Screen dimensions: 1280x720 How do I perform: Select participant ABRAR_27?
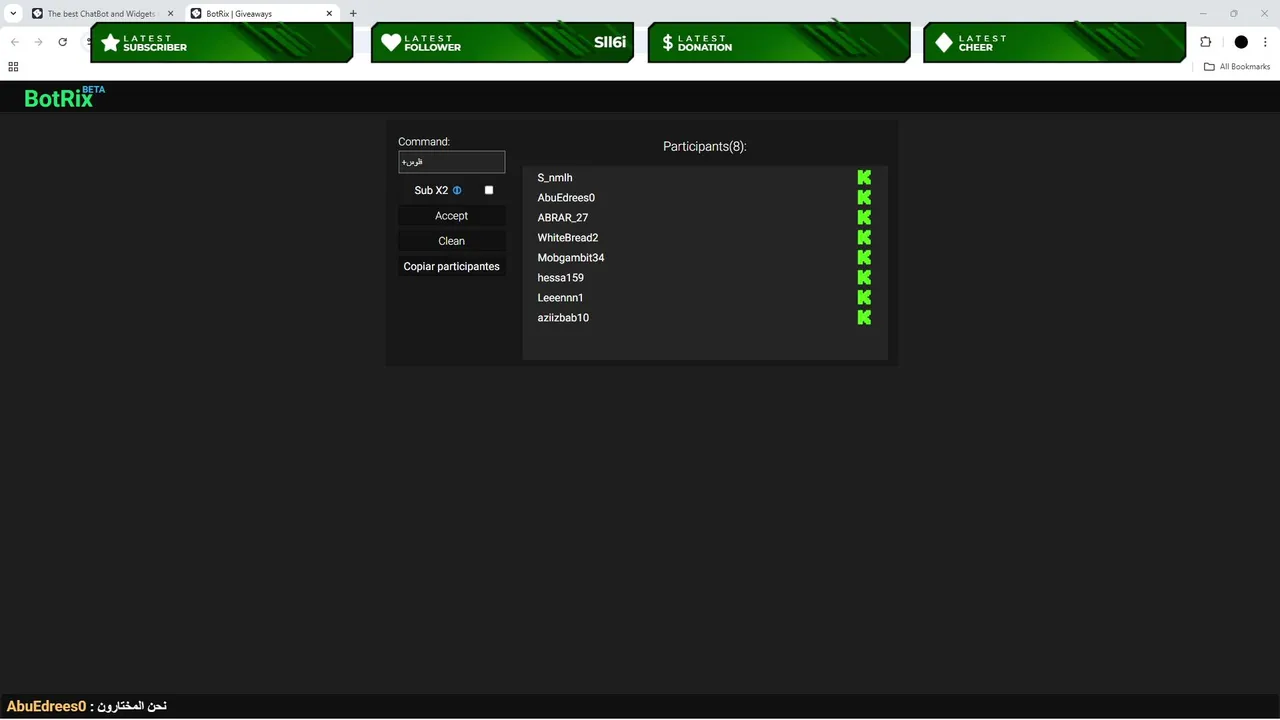point(563,217)
